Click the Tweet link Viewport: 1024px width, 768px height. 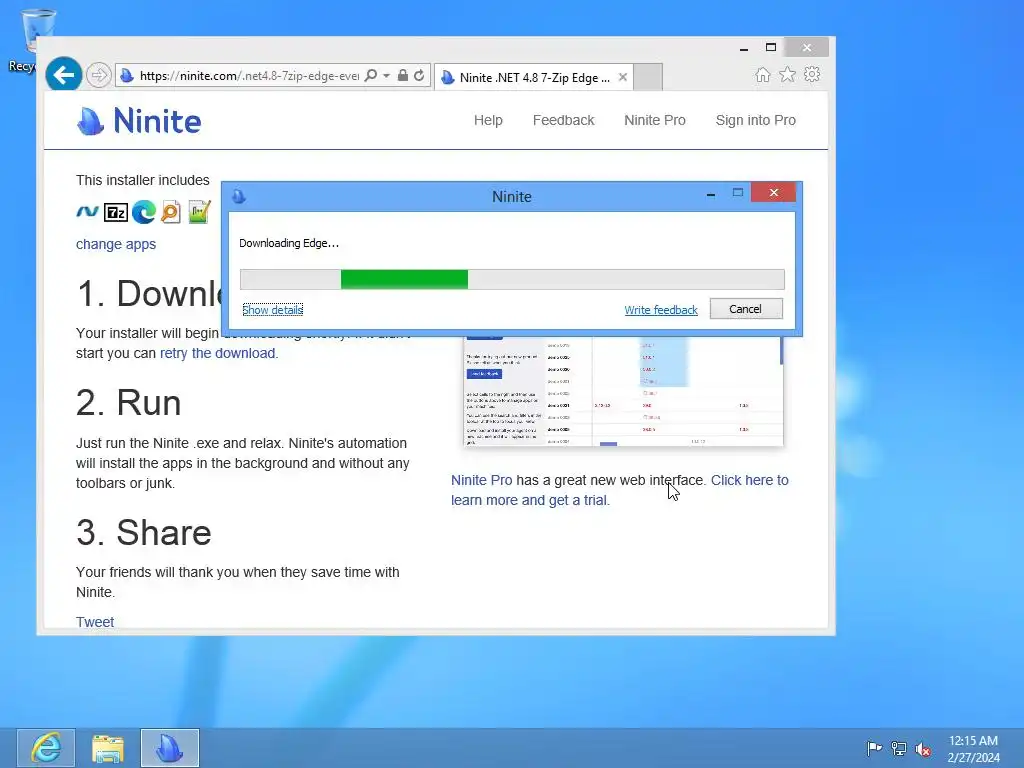(x=95, y=622)
